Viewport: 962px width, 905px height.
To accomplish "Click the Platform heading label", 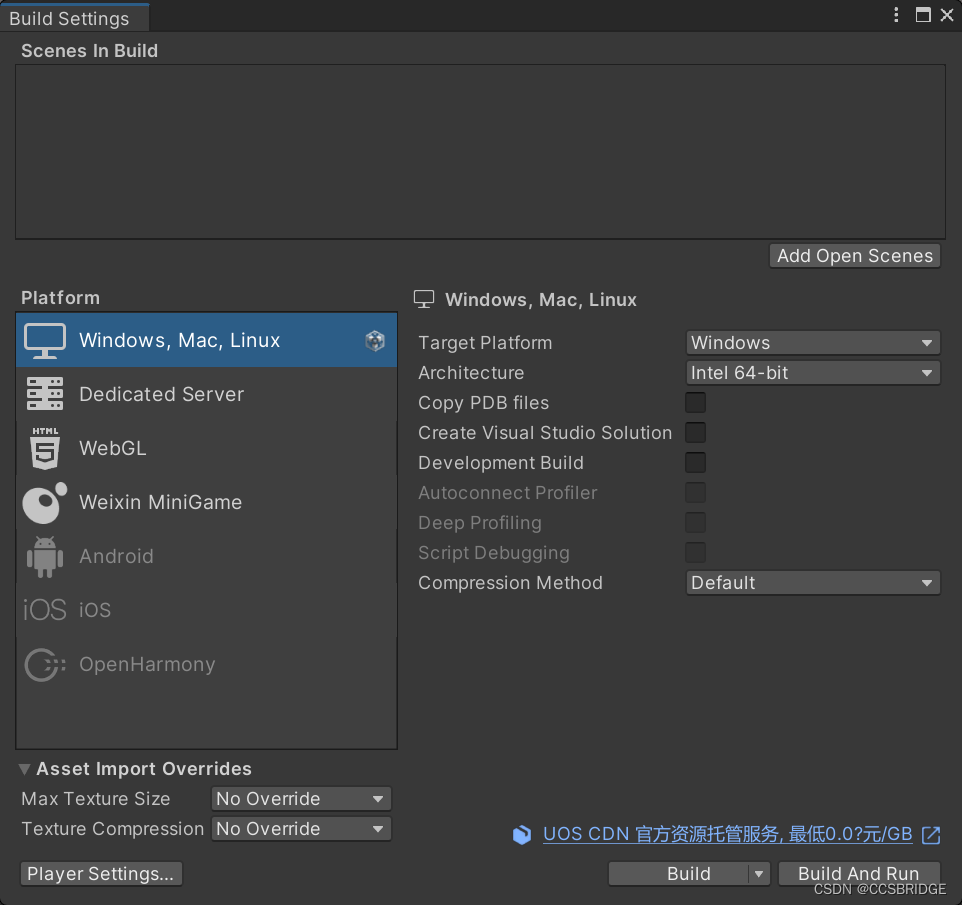I will pyautogui.click(x=61, y=298).
